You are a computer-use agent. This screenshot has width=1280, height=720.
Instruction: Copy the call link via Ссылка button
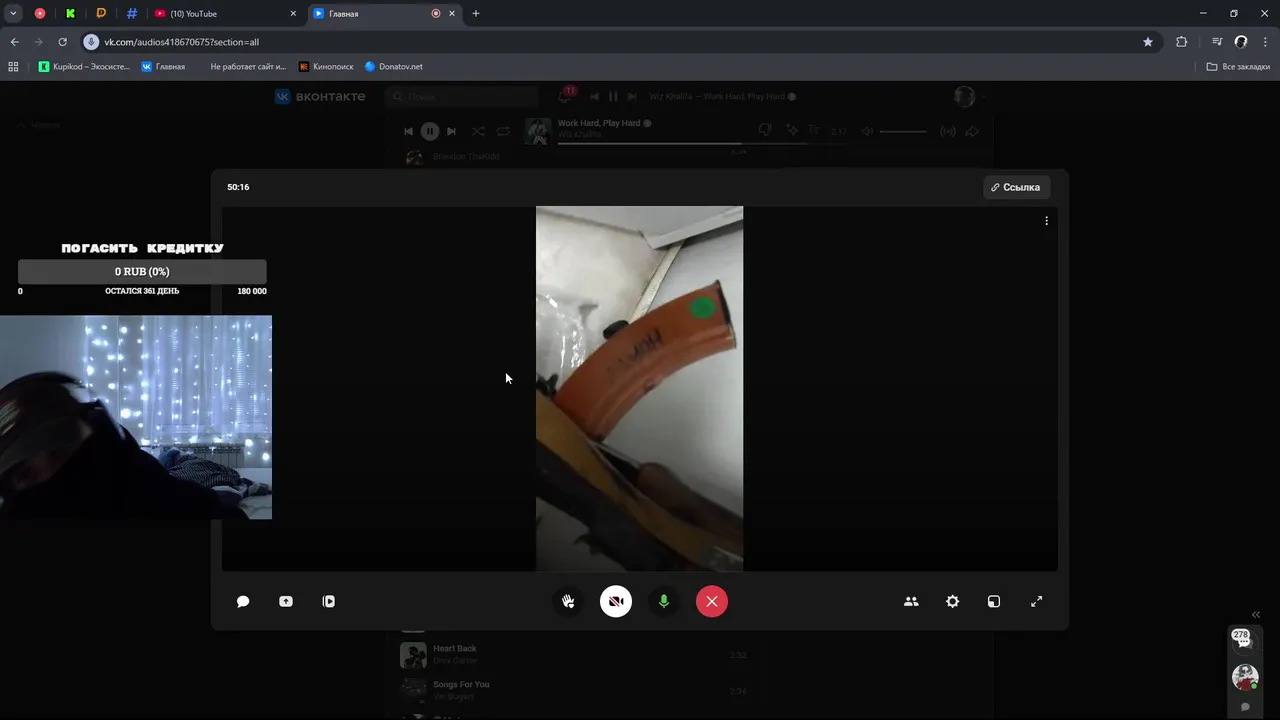pyautogui.click(x=1016, y=187)
